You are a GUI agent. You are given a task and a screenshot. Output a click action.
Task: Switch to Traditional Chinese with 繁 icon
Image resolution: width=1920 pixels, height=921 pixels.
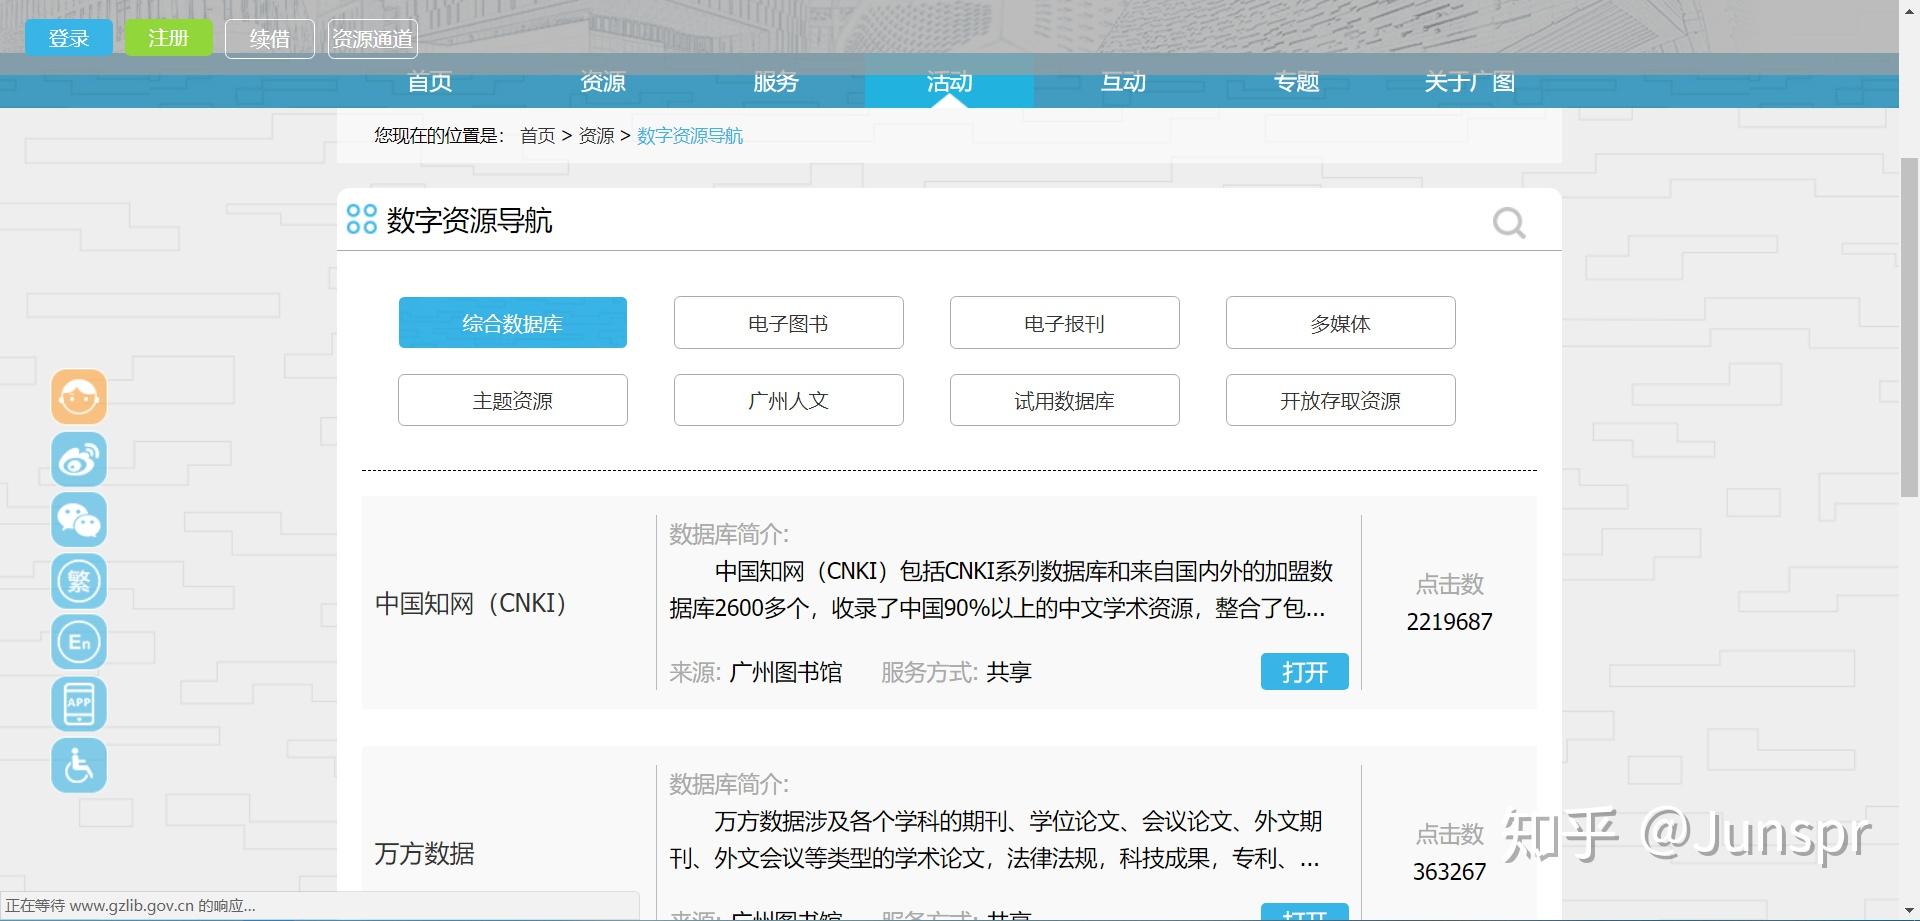click(x=79, y=581)
